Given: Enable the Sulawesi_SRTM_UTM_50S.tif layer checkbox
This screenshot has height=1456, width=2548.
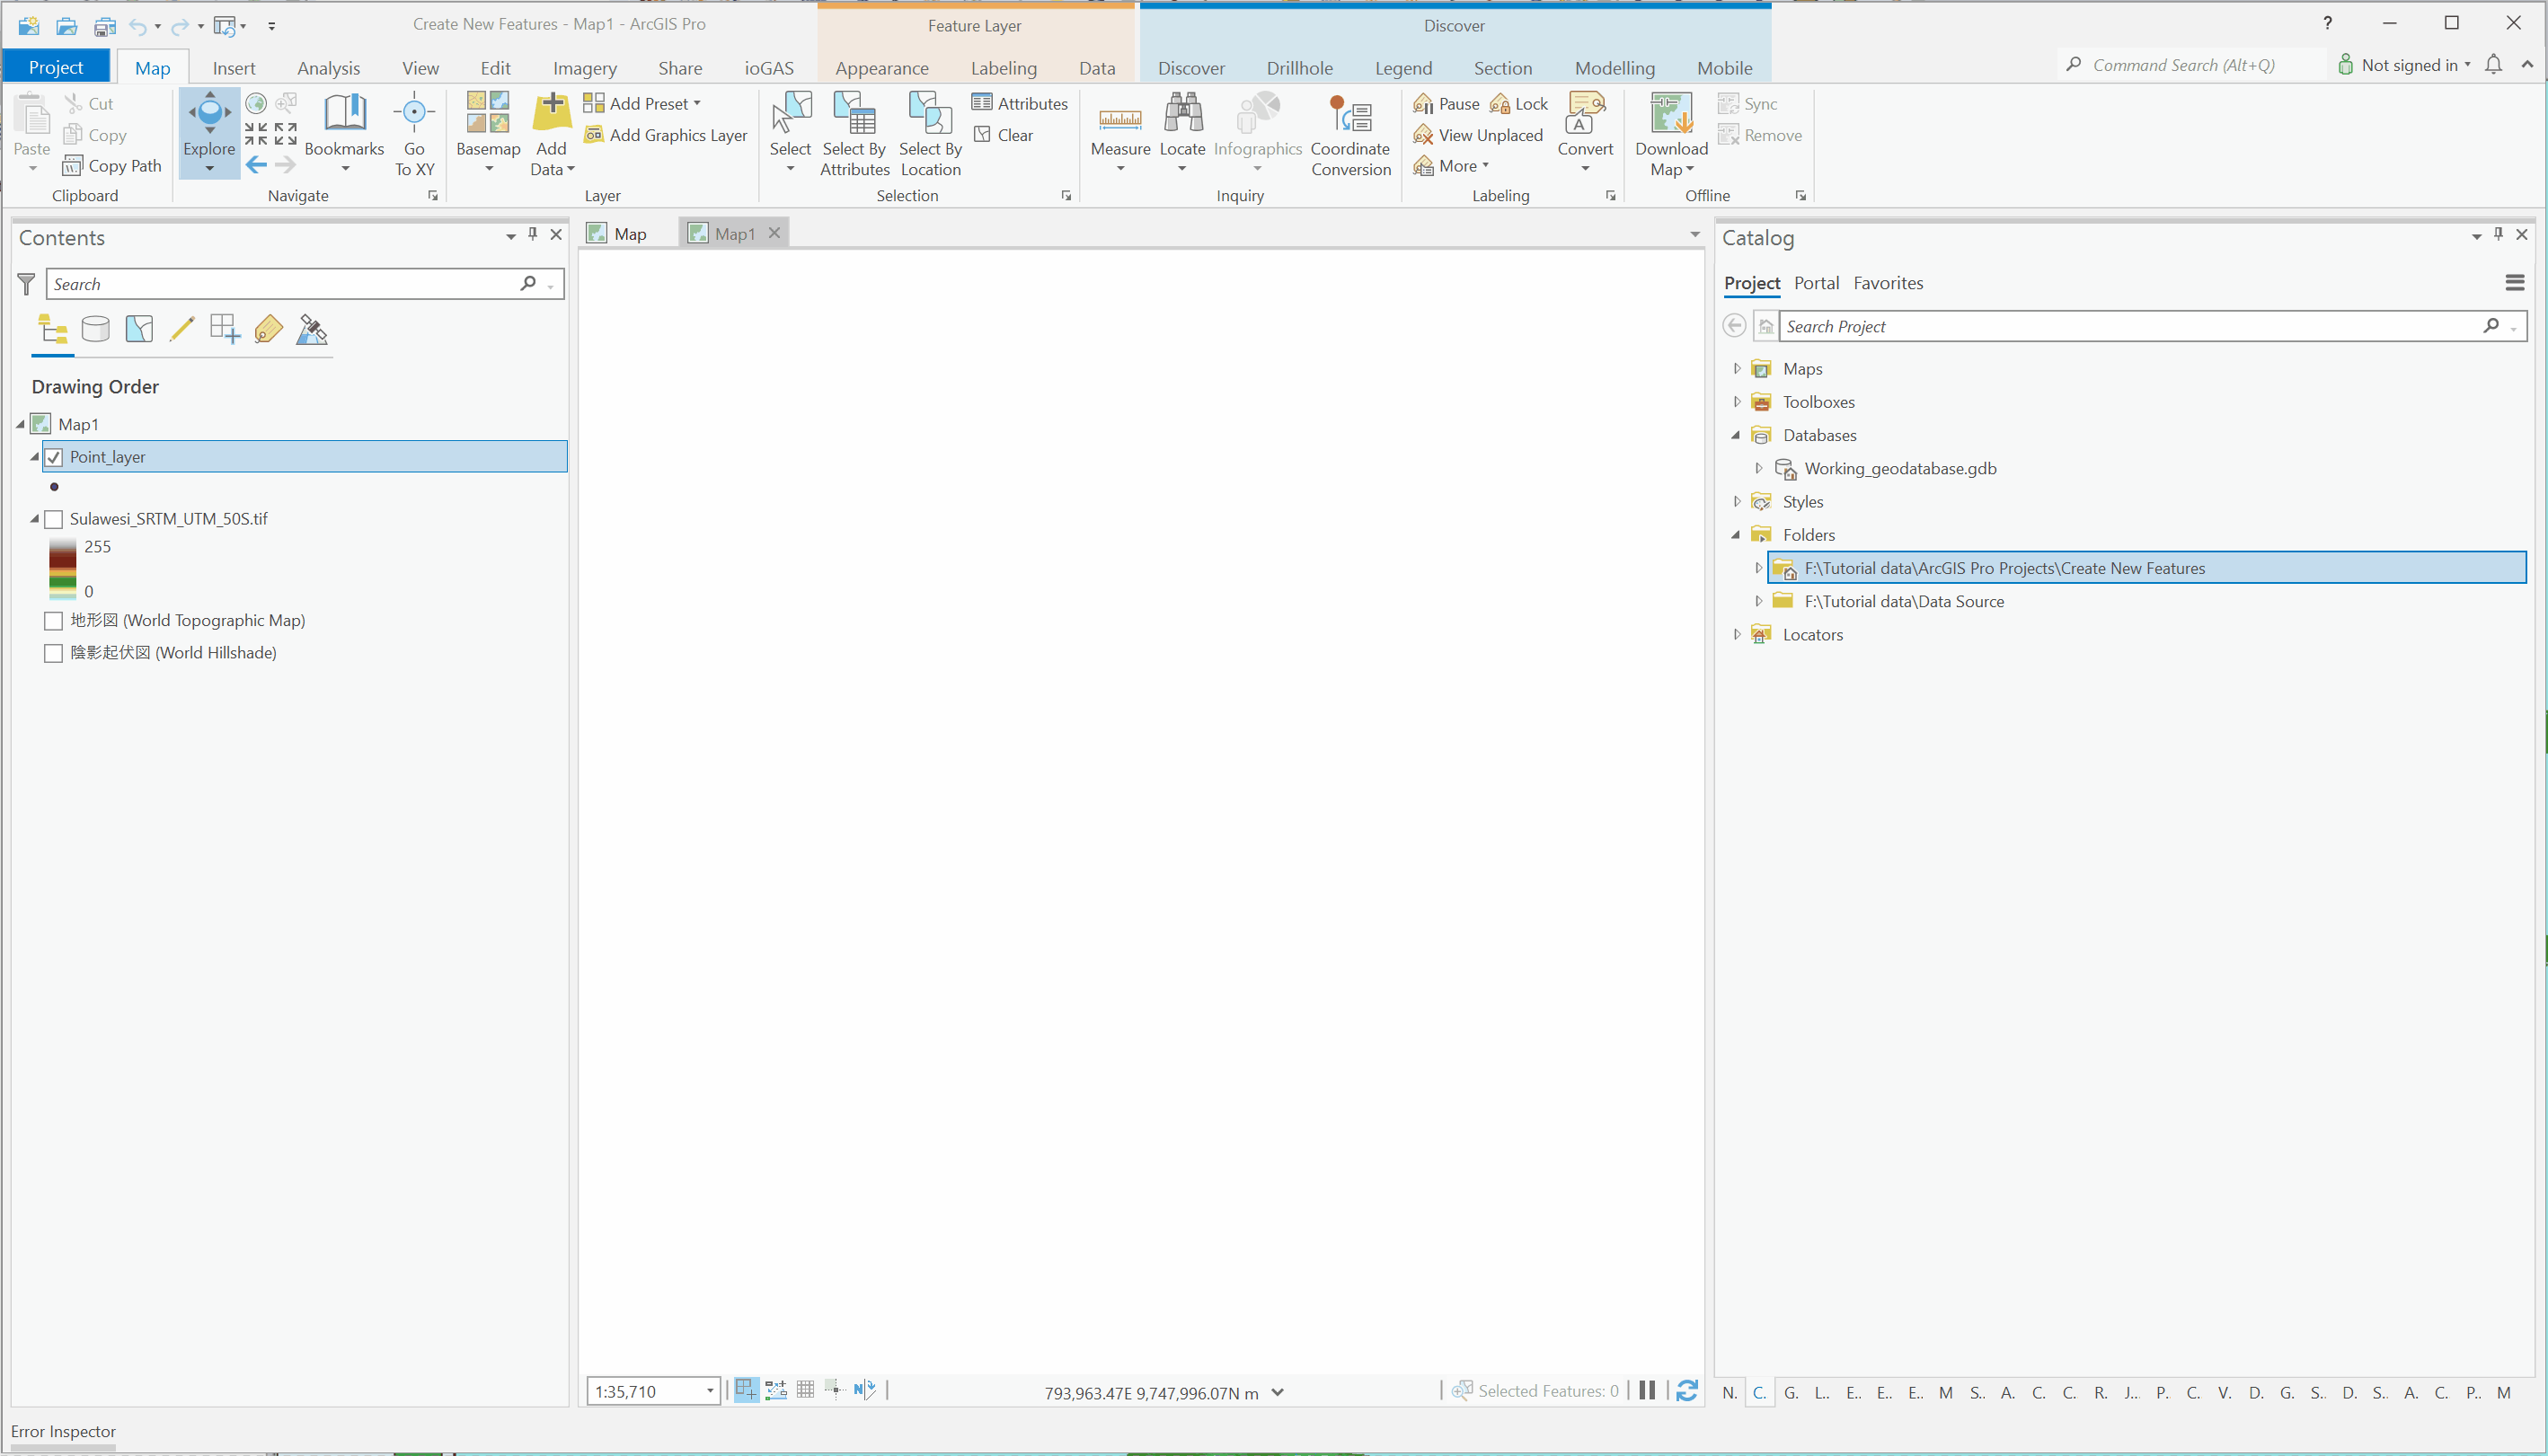Looking at the screenshot, I should click(54, 519).
